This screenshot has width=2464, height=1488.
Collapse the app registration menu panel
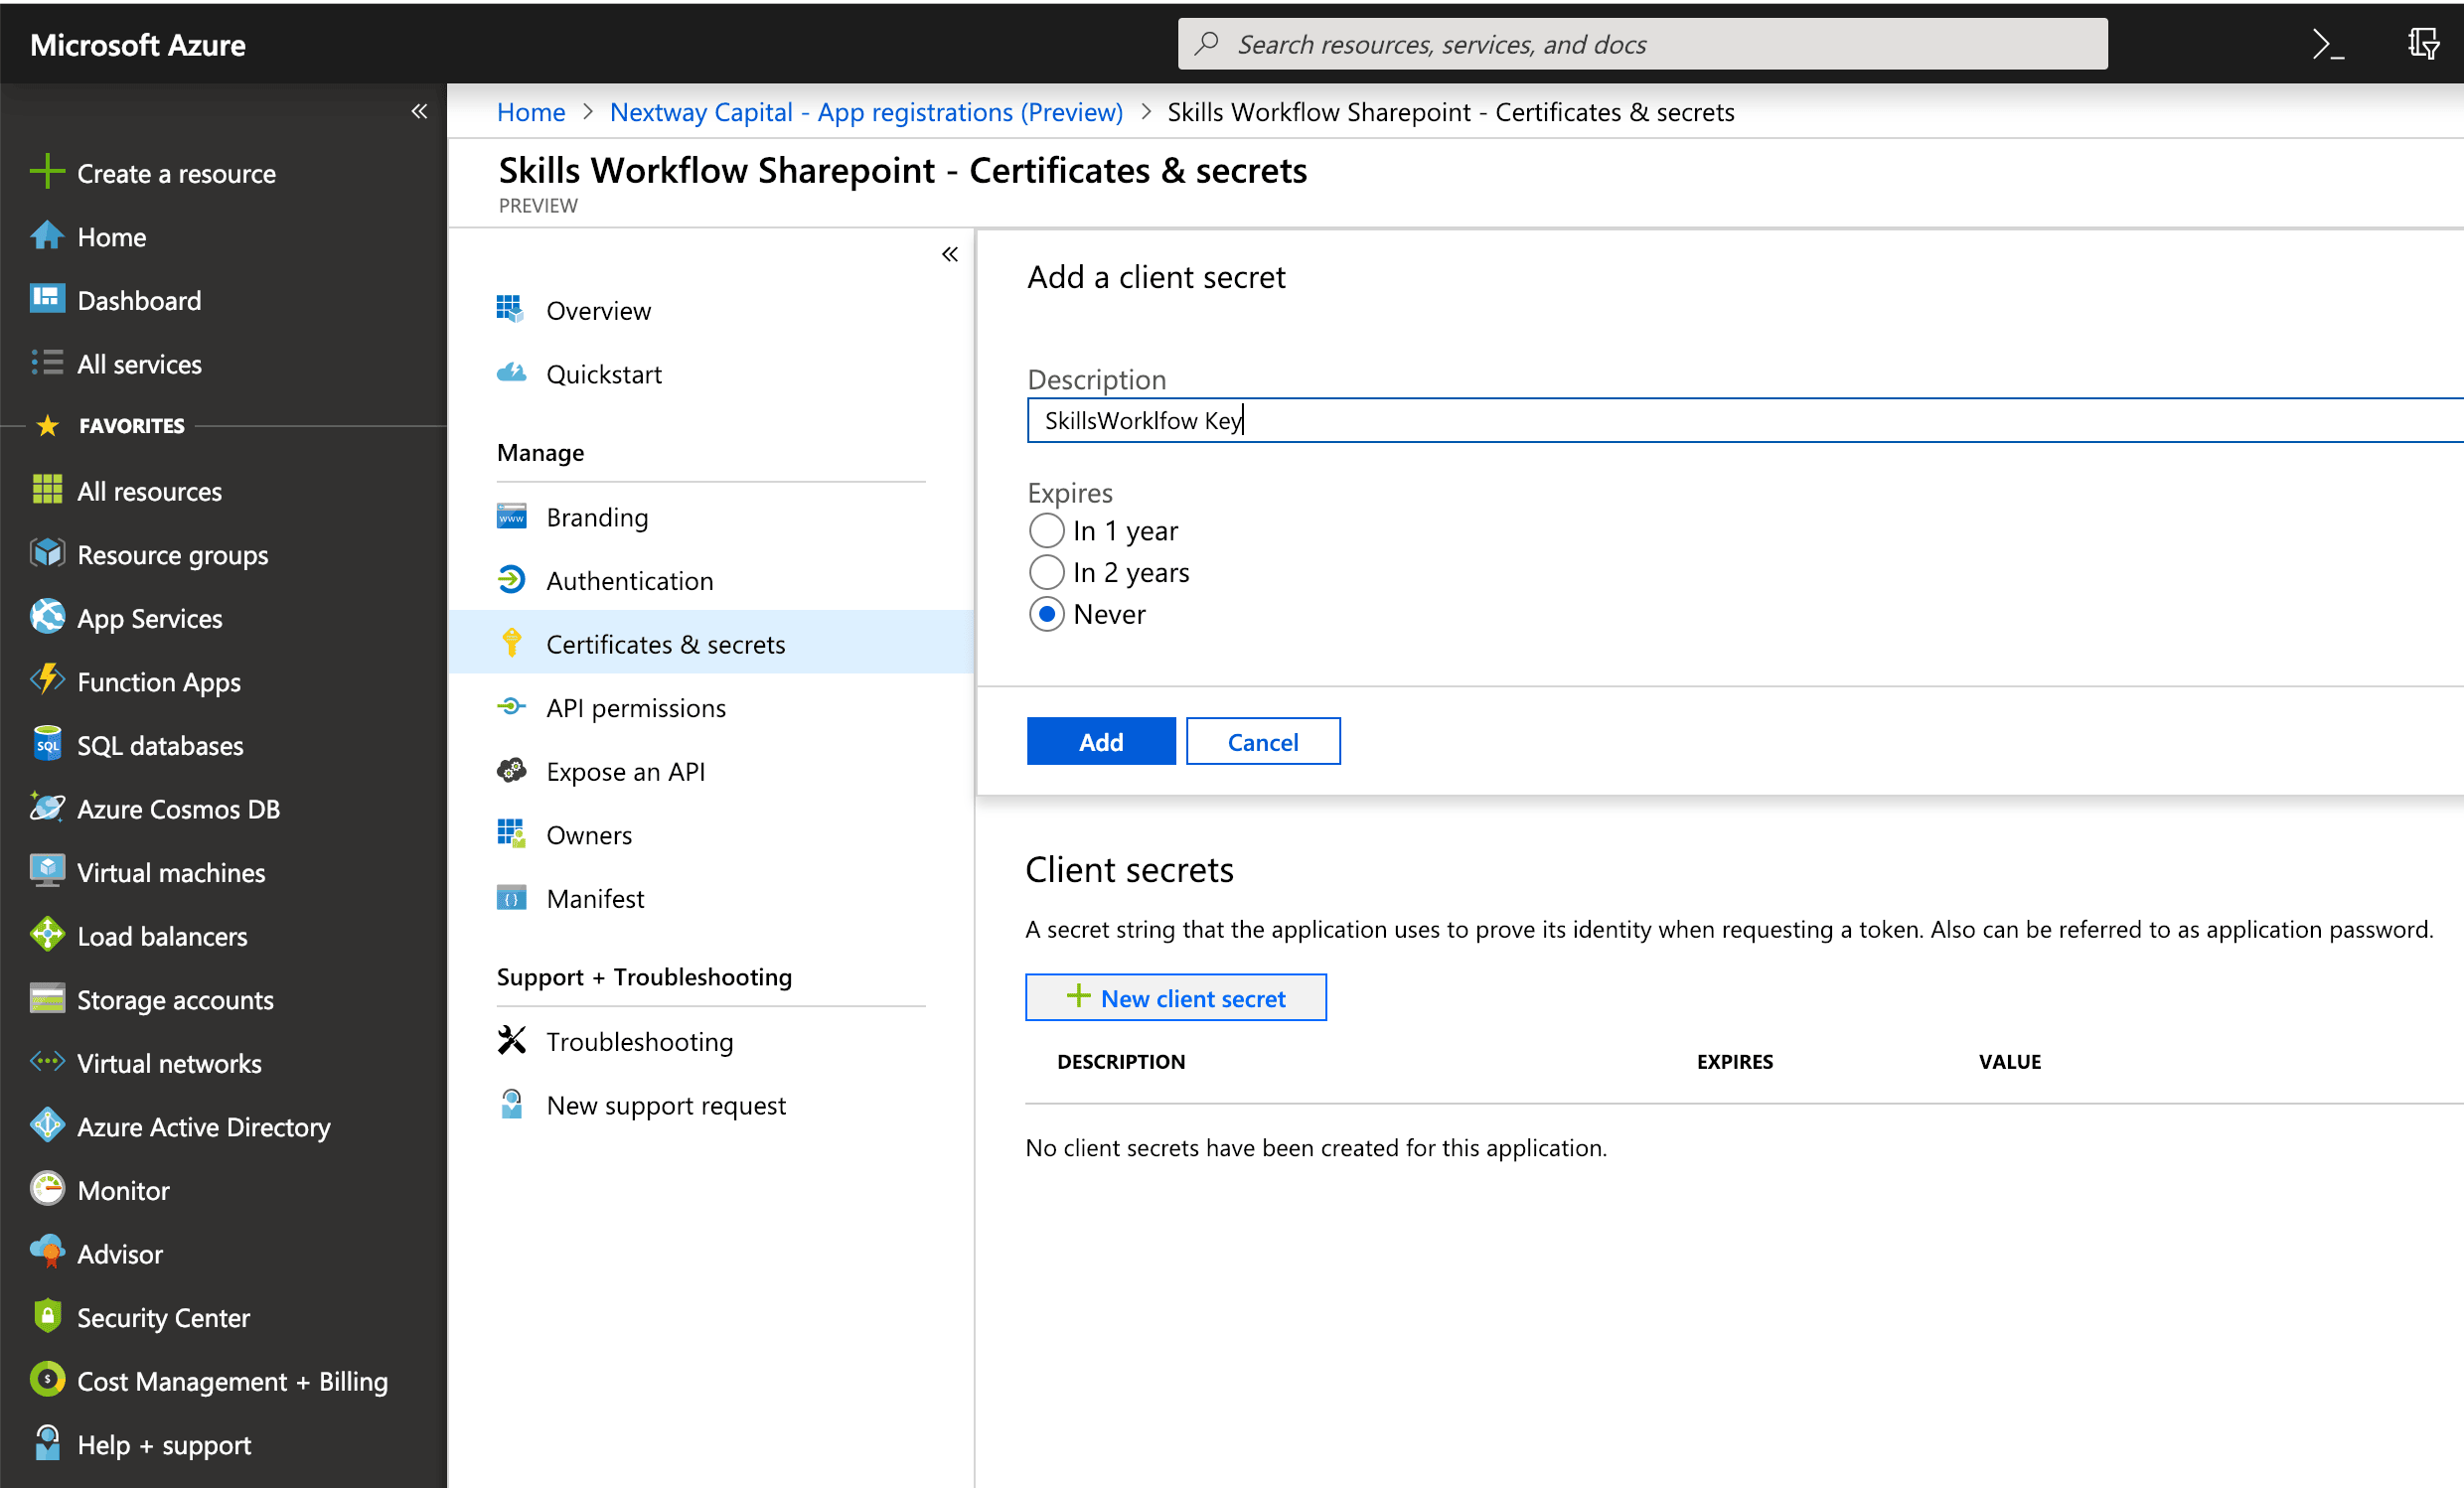pos(949,254)
